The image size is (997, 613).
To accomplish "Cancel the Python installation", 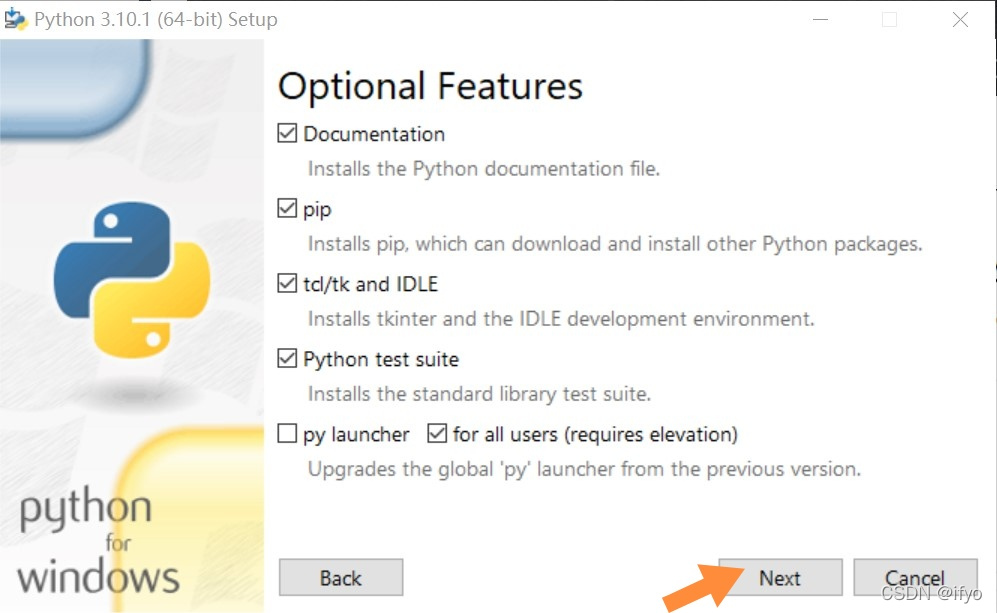I will click(916, 577).
